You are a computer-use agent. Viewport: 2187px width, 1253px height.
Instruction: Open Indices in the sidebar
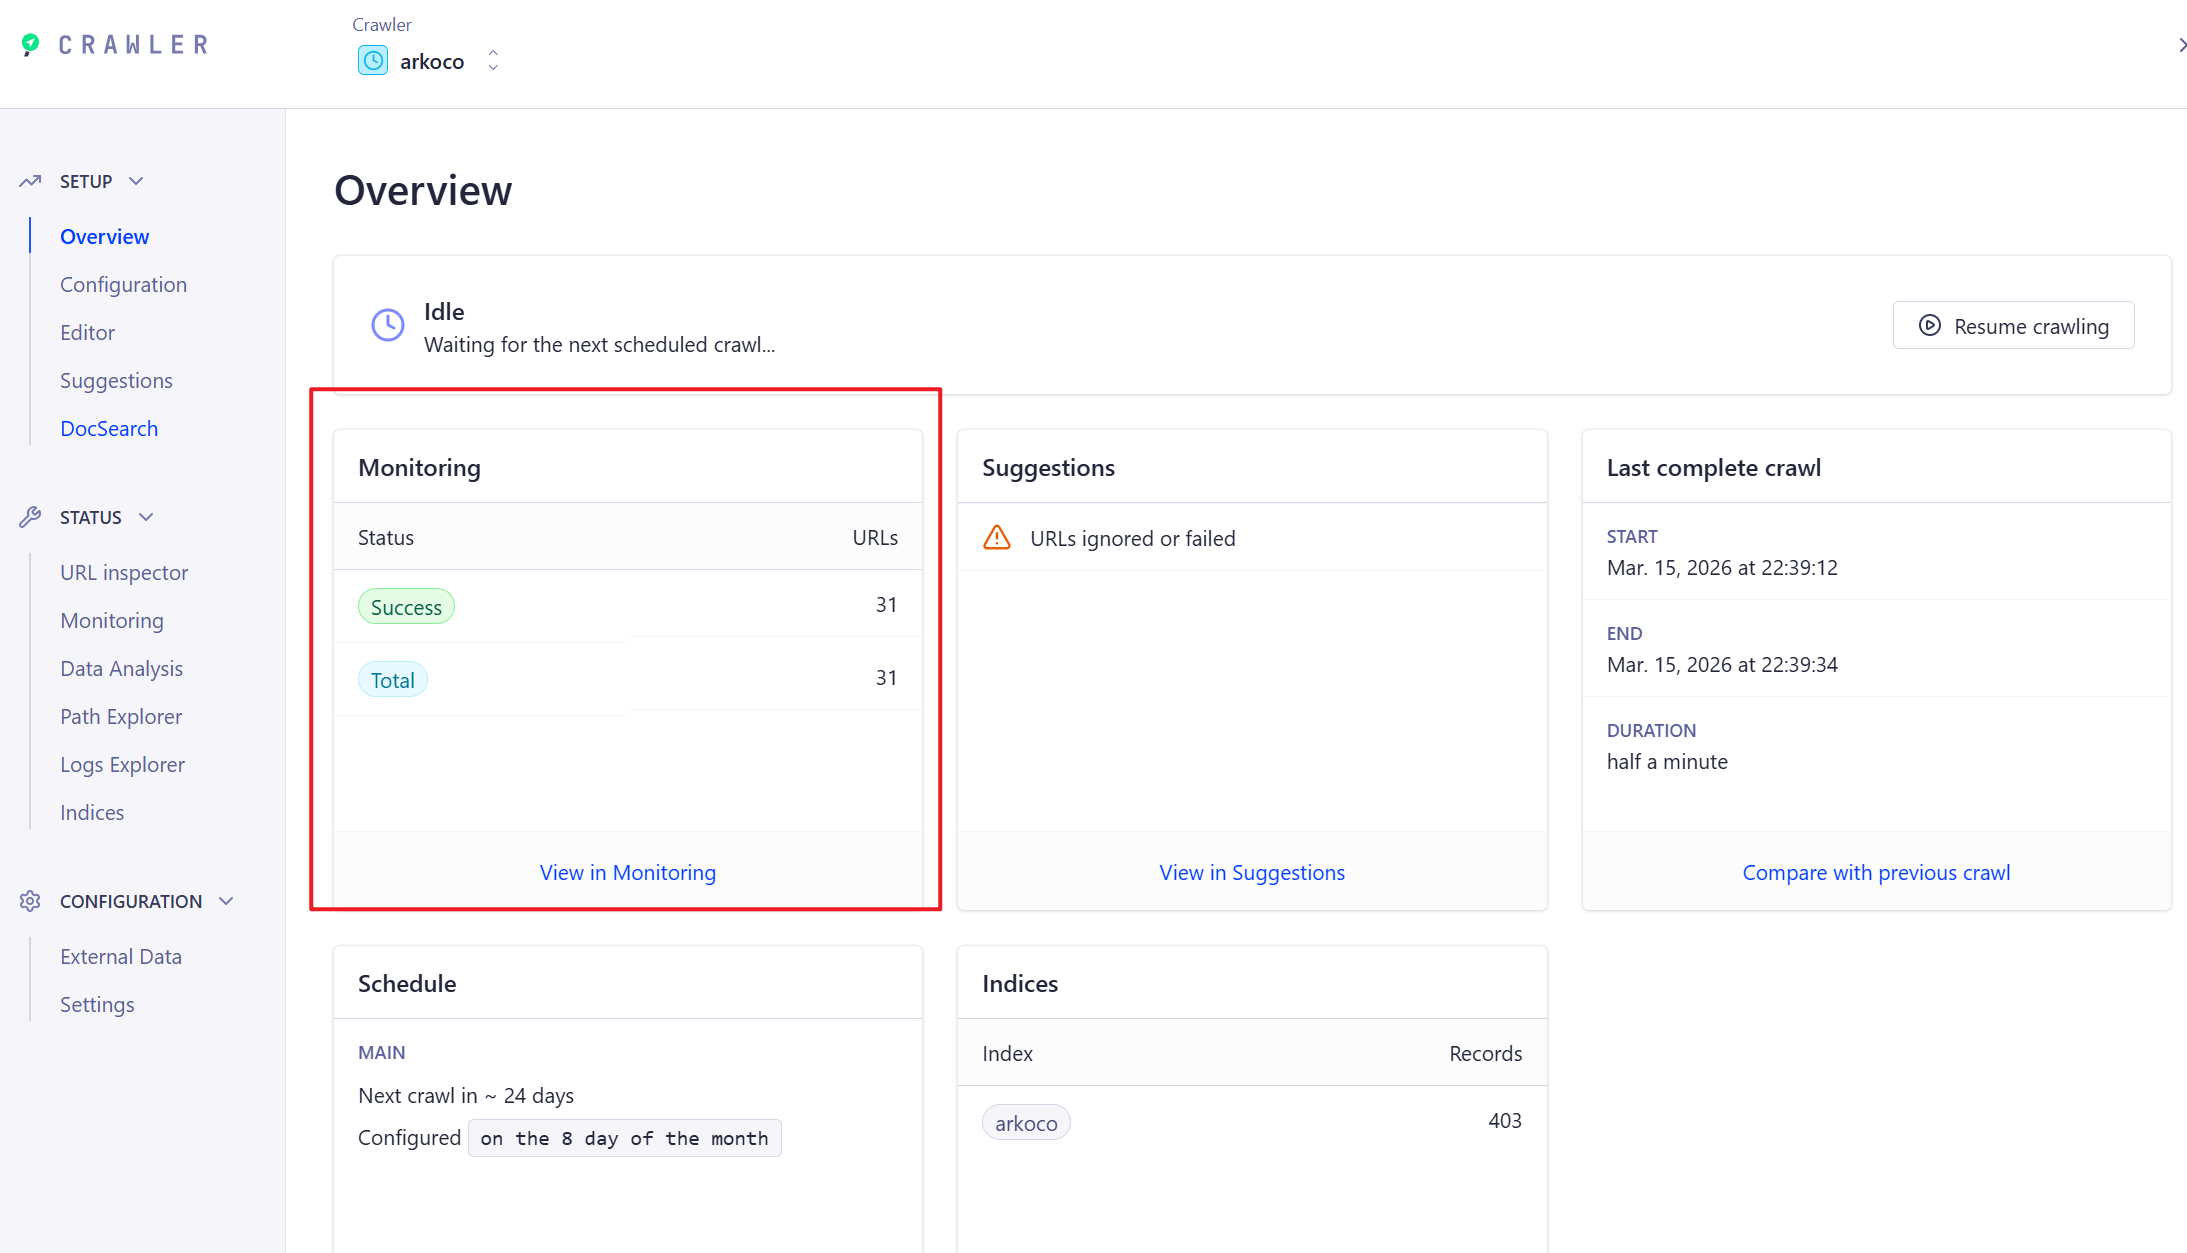[x=92, y=813]
